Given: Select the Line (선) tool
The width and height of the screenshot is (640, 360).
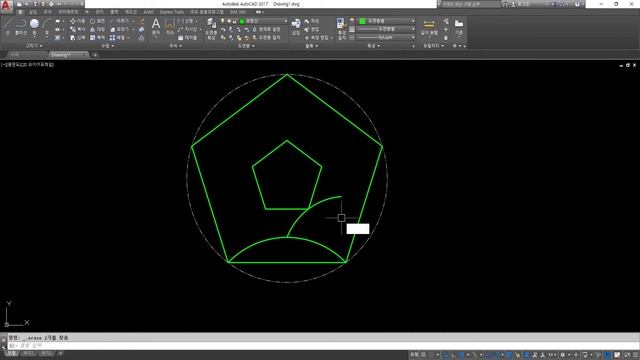Looking at the screenshot, I should 7,26.
